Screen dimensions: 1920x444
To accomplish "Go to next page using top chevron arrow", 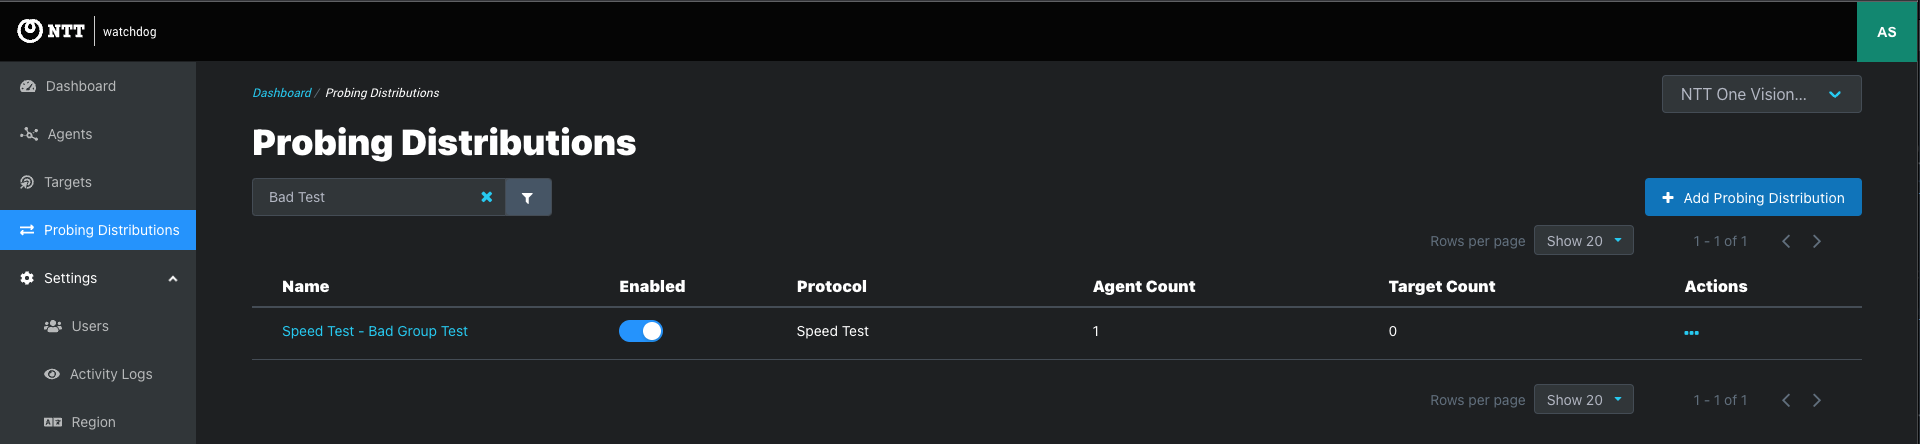I will click(x=1817, y=241).
